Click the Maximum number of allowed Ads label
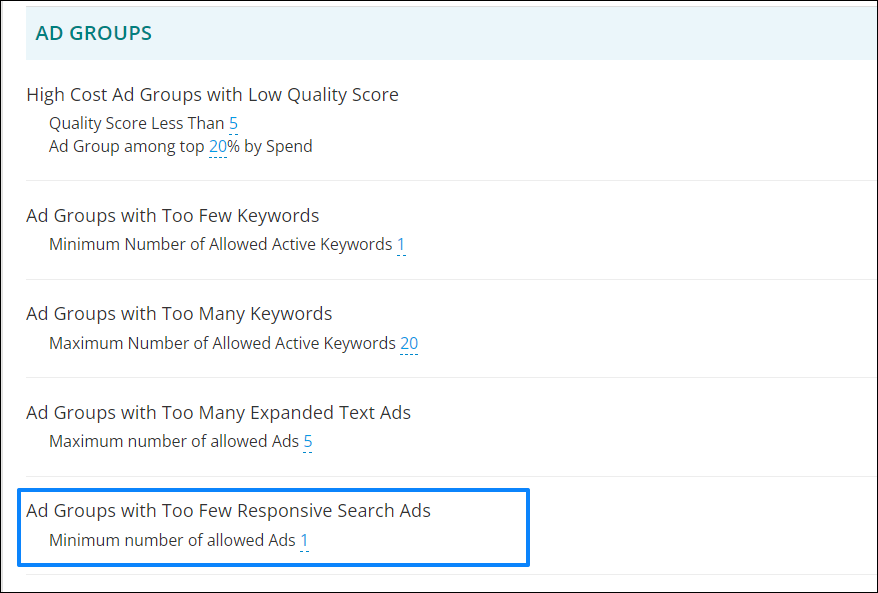The height and width of the screenshot is (593, 878). tap(174, 441)
